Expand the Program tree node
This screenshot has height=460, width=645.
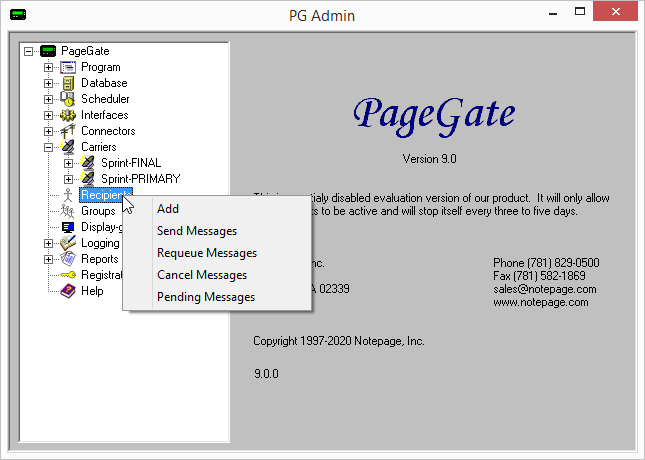click(x=48, y=67)
